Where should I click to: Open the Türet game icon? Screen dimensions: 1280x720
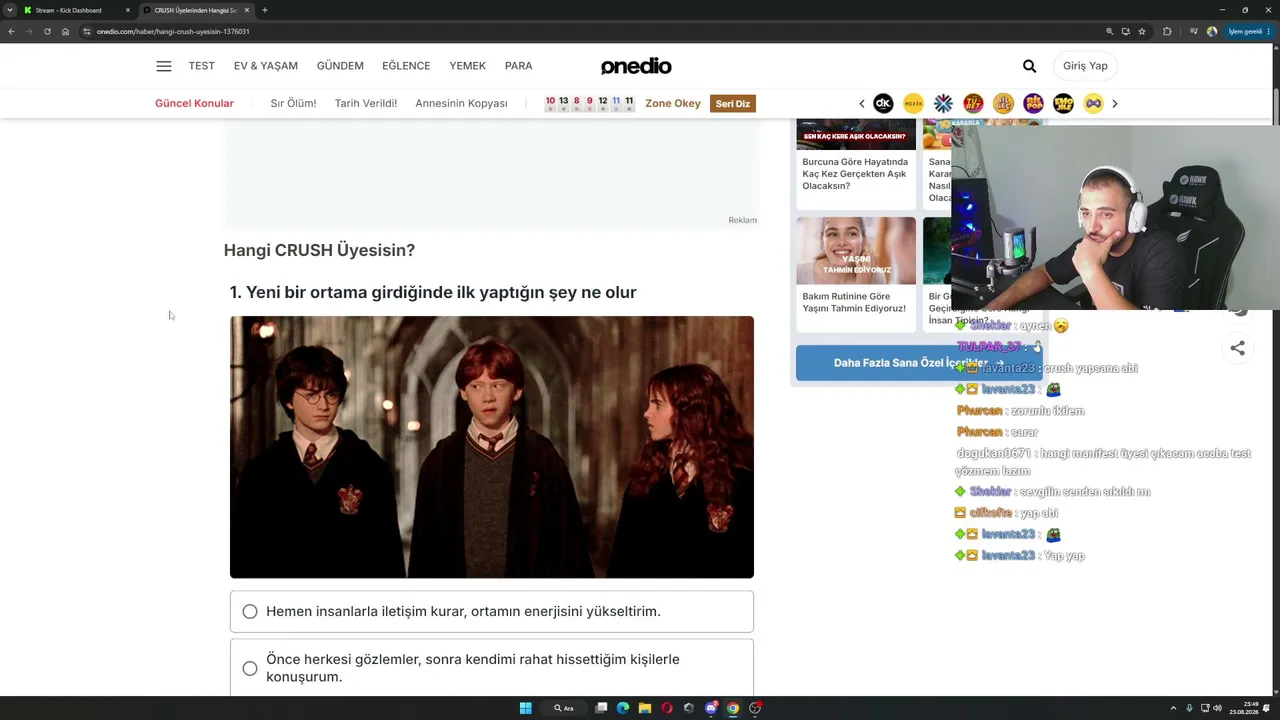pos(973,103)
